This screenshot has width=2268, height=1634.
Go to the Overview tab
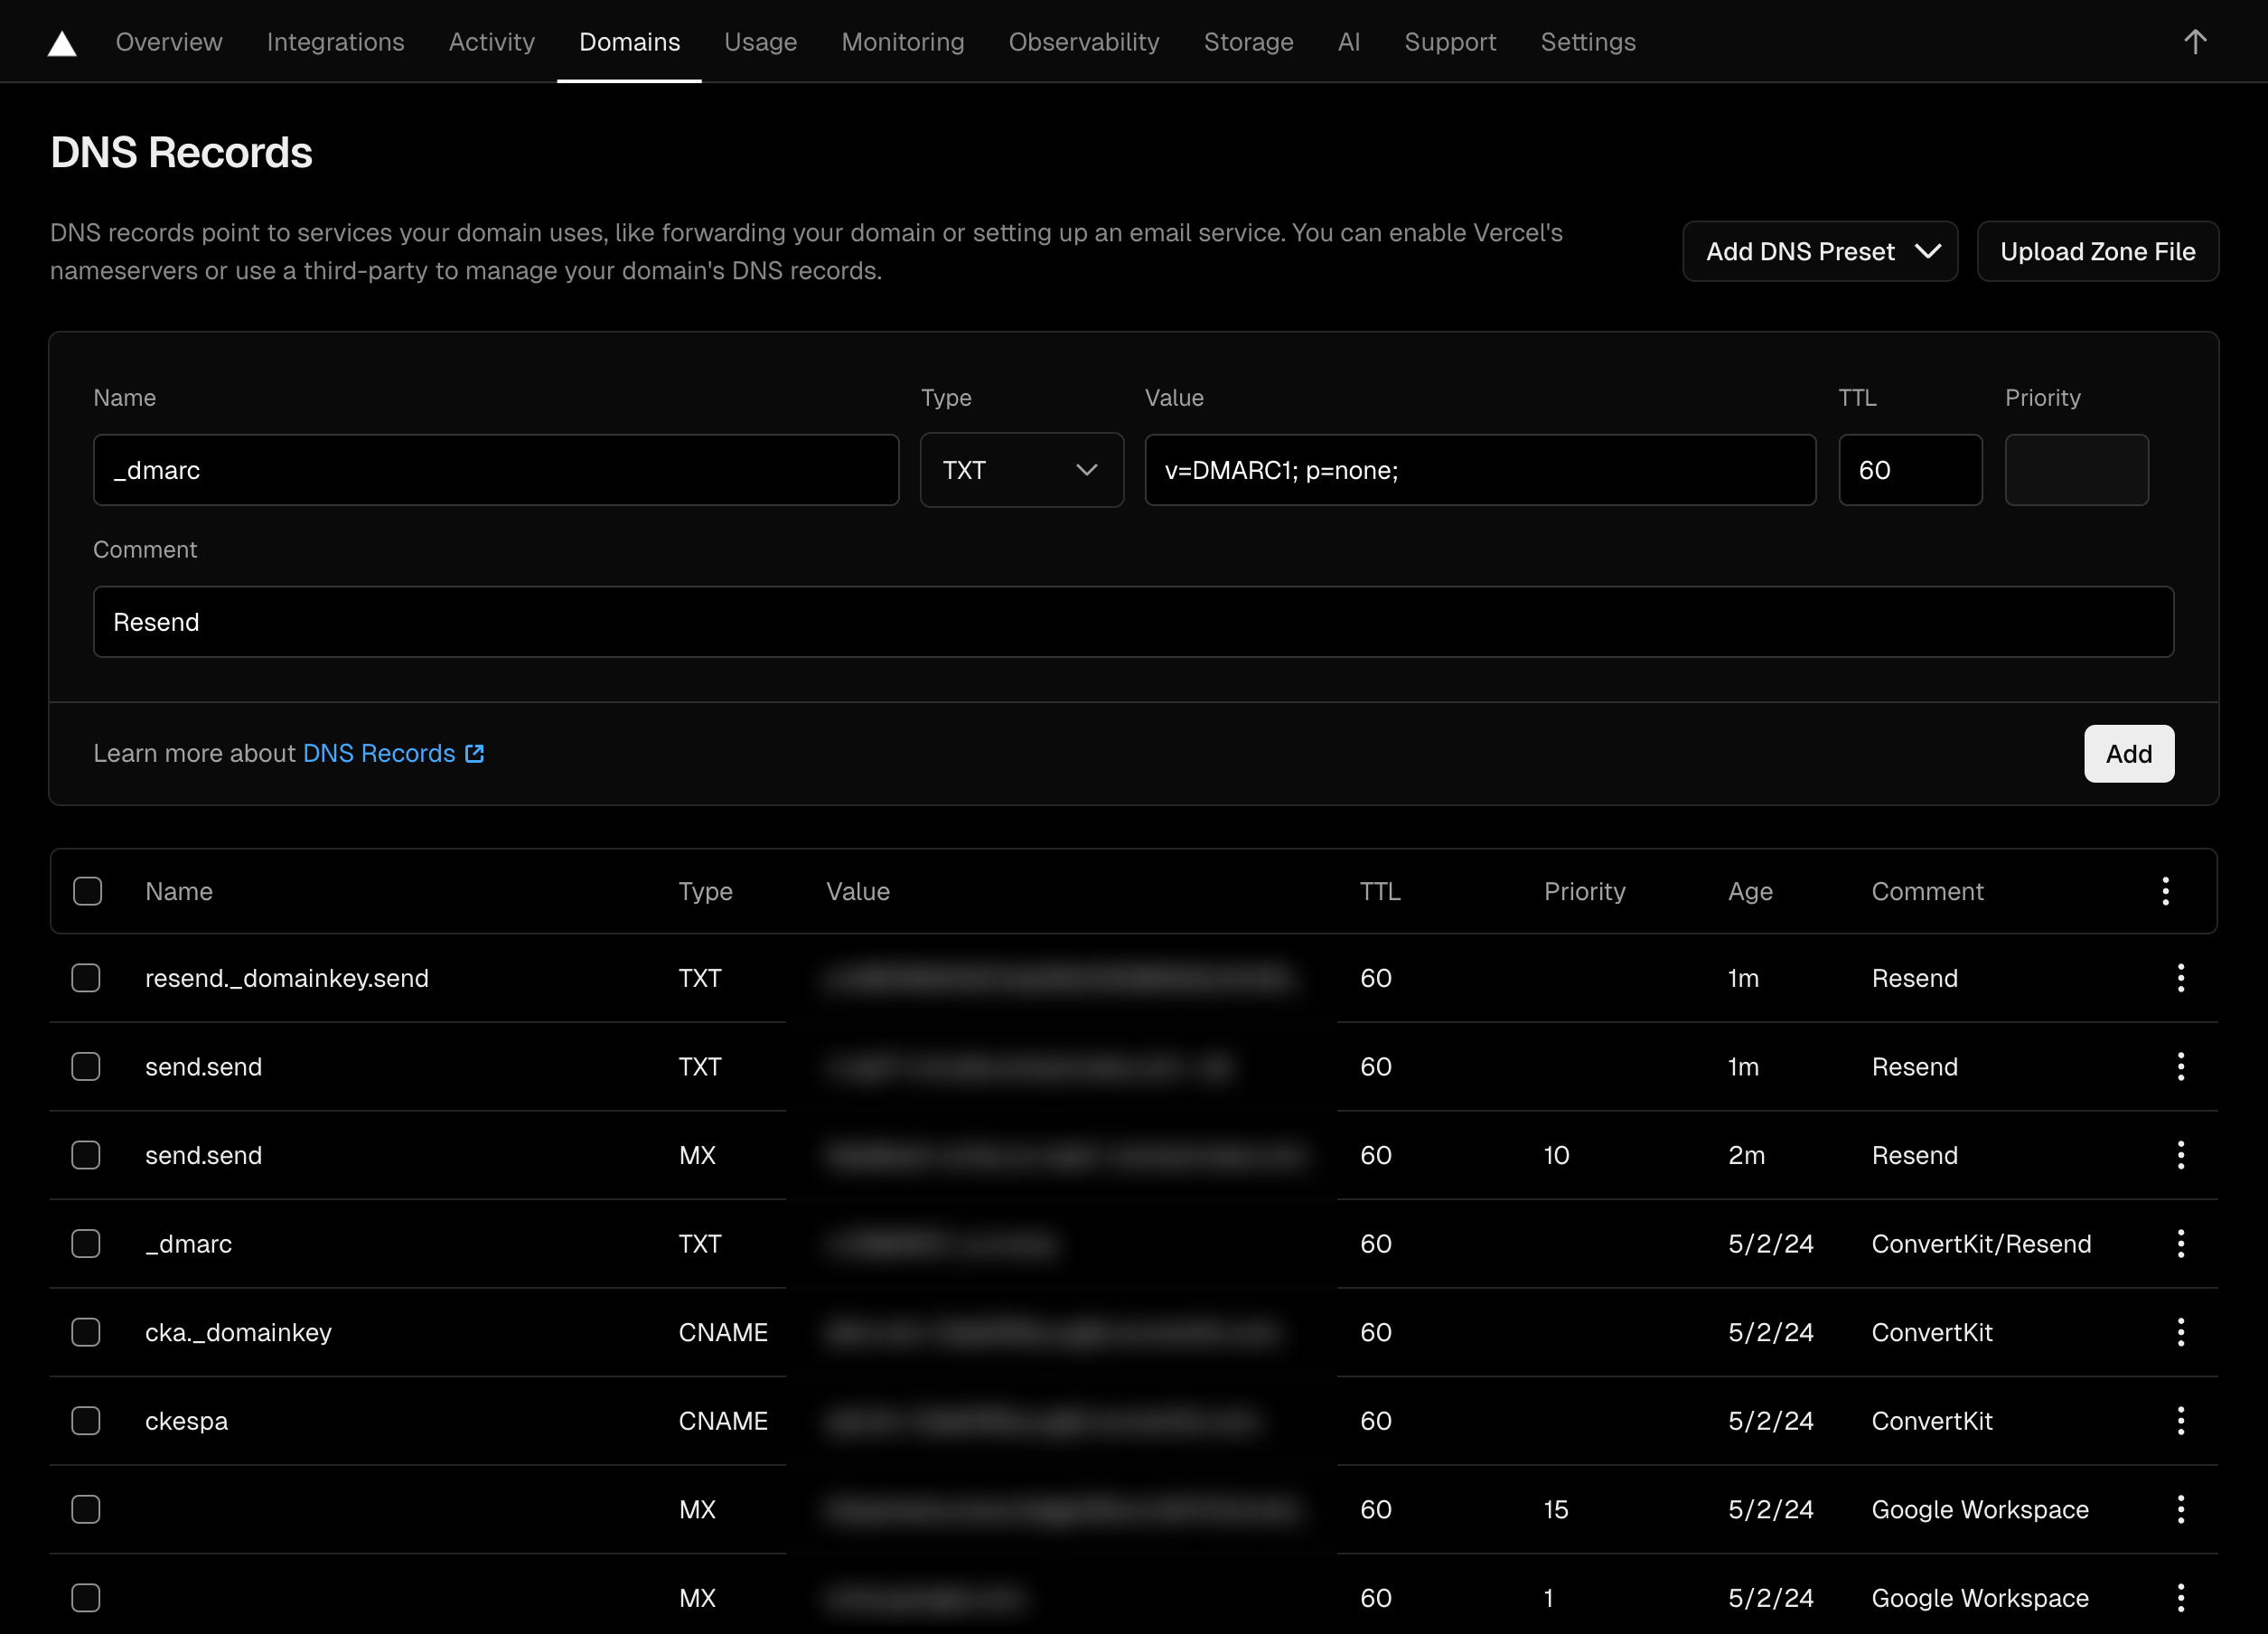tap(169, 42)
